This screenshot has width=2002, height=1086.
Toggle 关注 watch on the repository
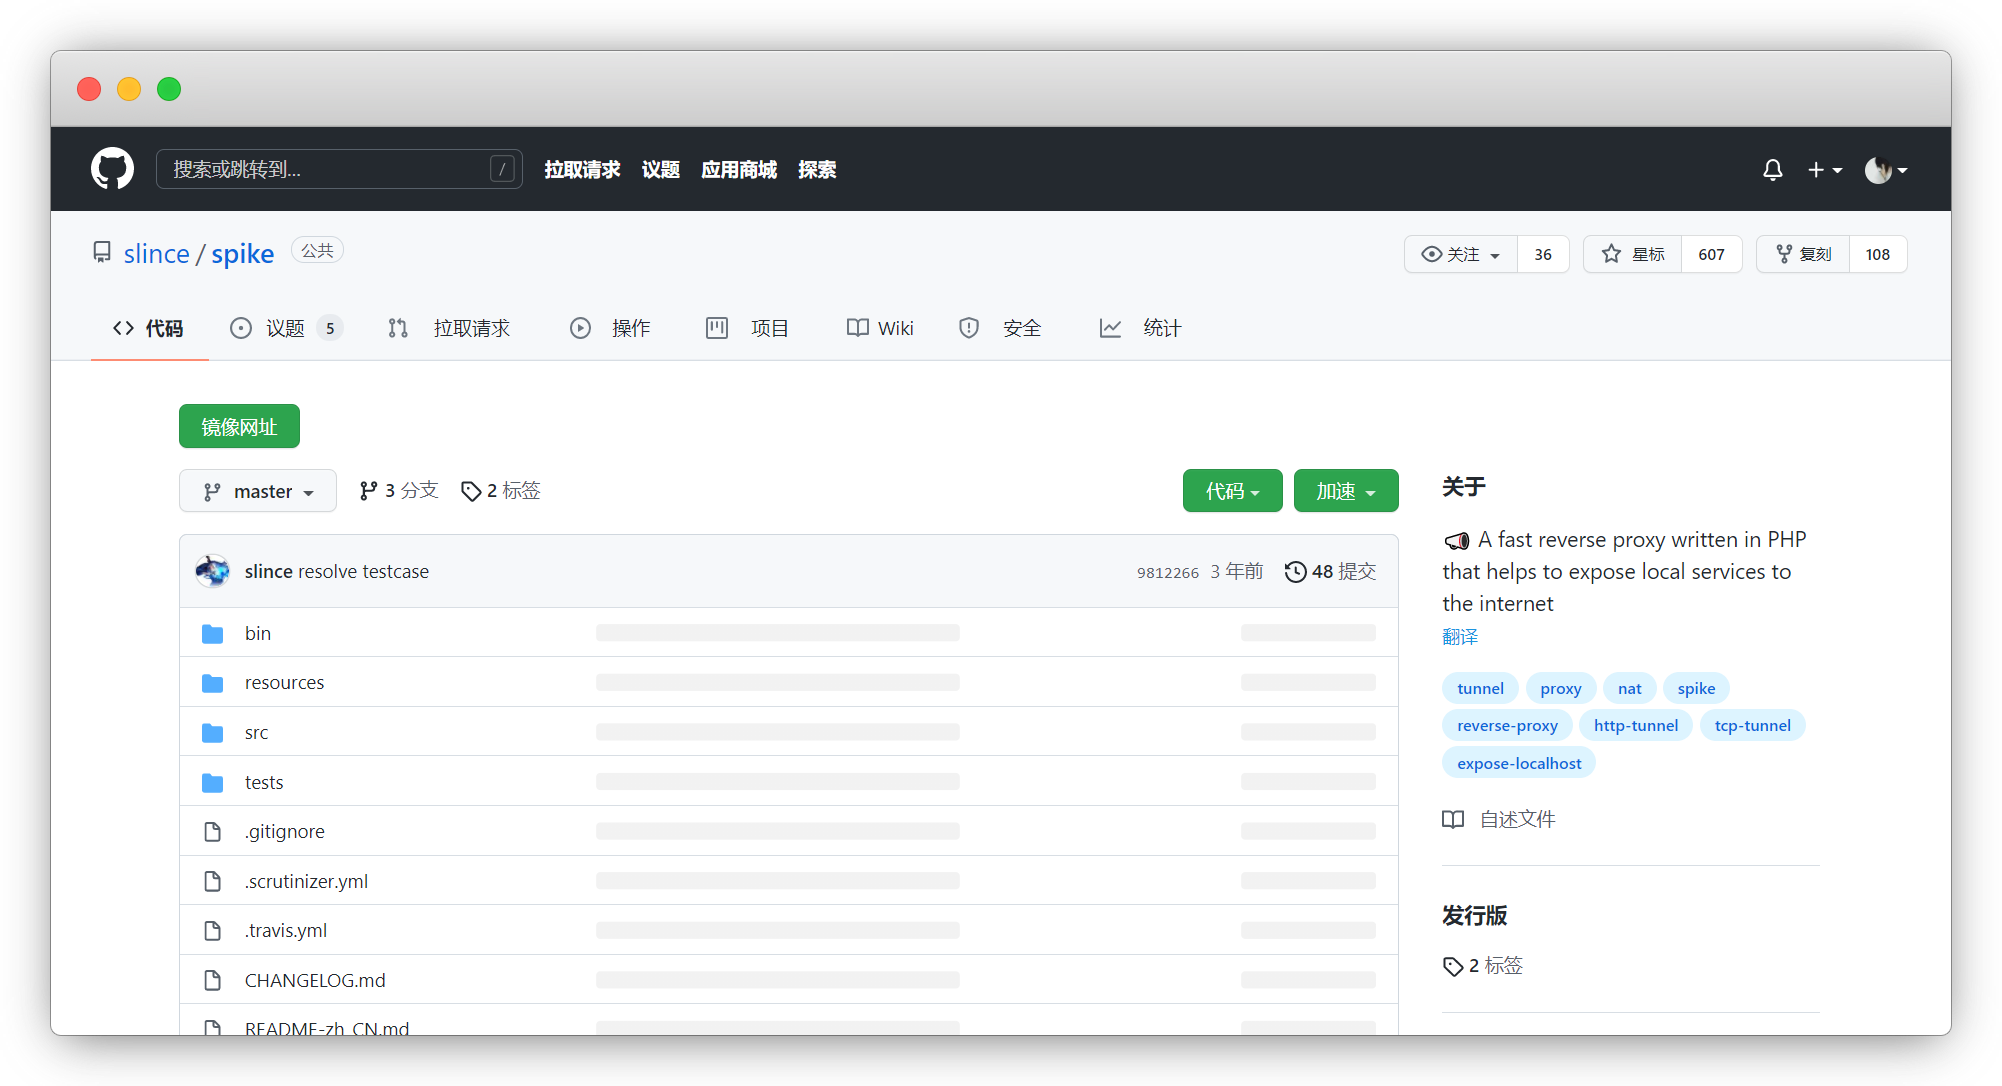click(1461, 255)
